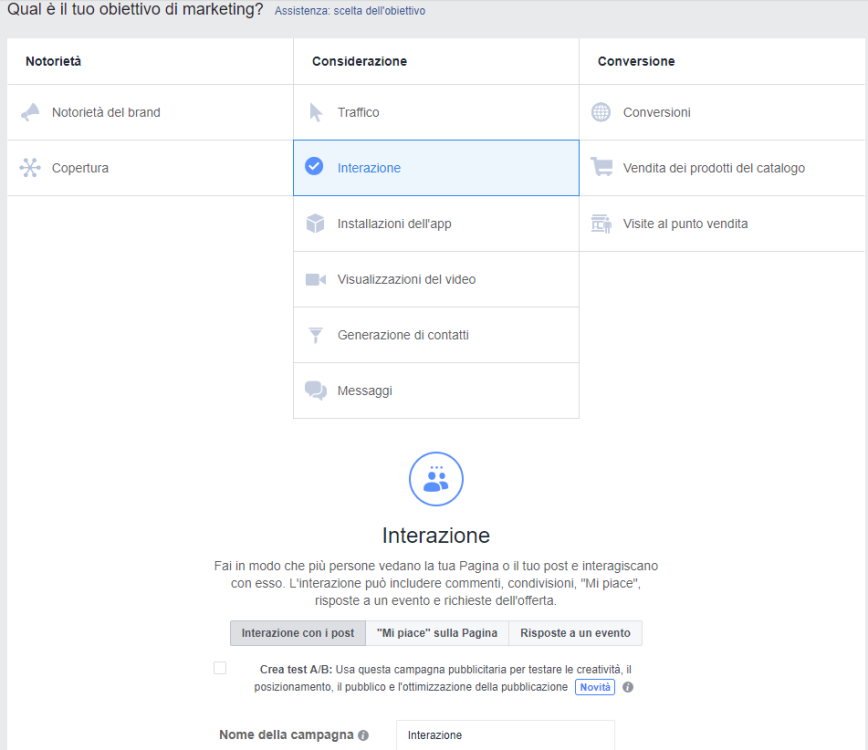Select the Vendita dei prodotti del catalogo cart icon

click(x=600, y=167)
